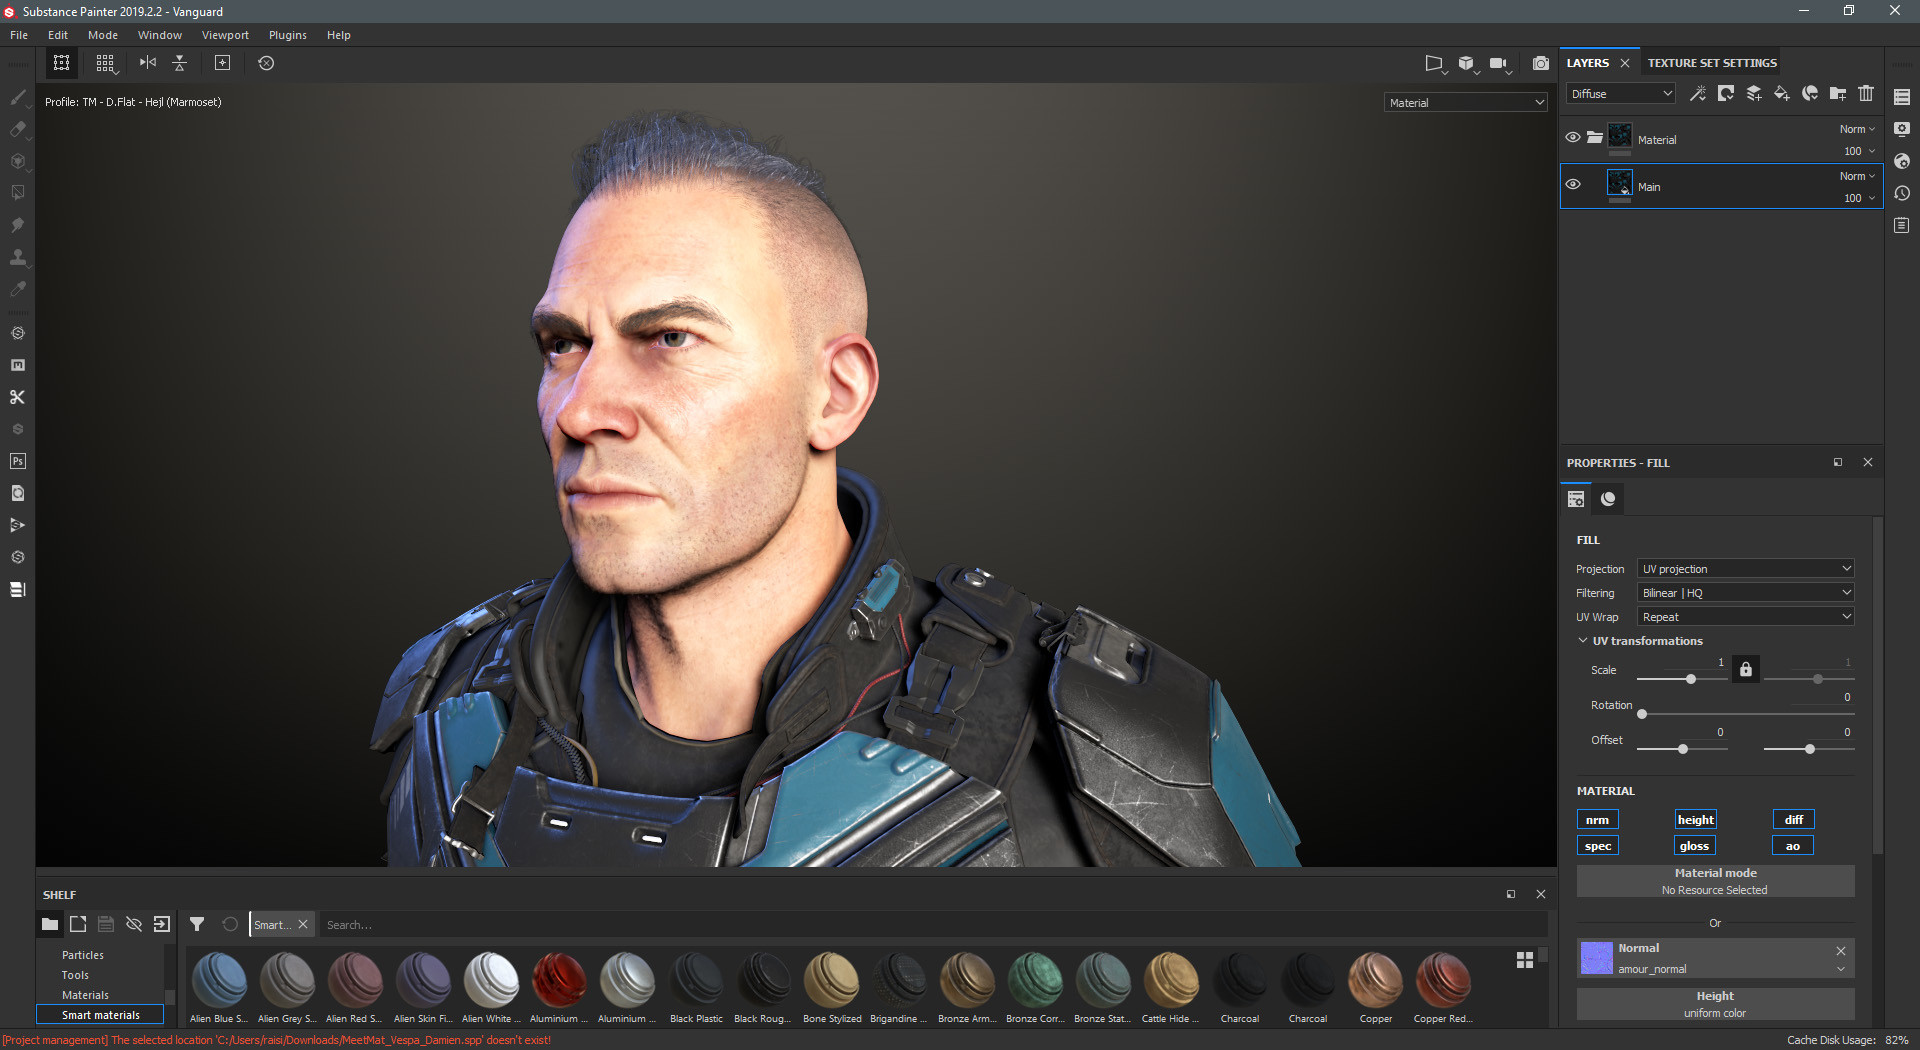Open the Diffuse channel dropdown

point(1619,93)
